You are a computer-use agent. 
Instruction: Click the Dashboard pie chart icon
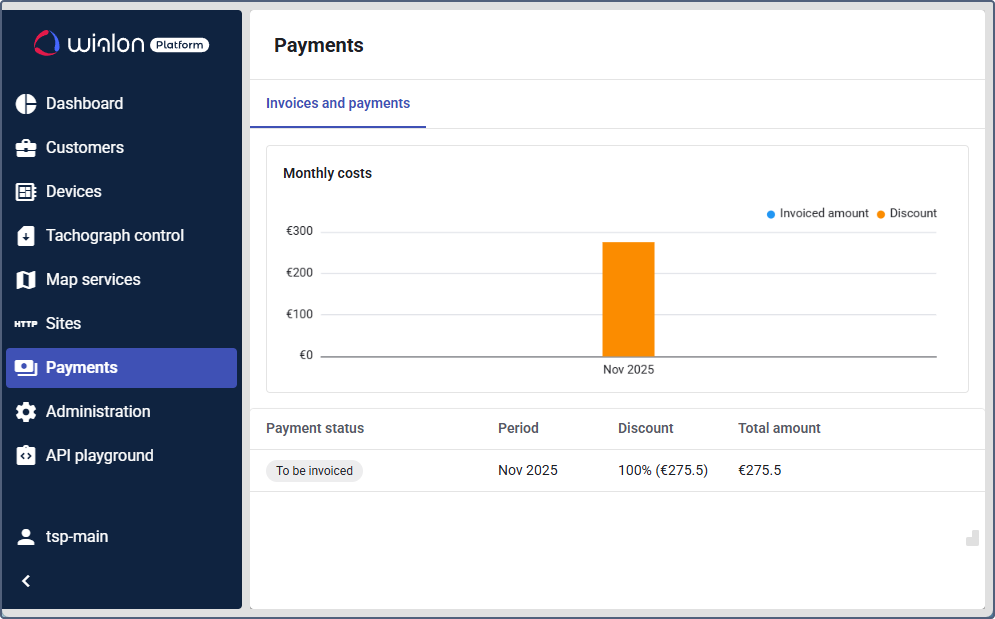(x=26, y=104)
